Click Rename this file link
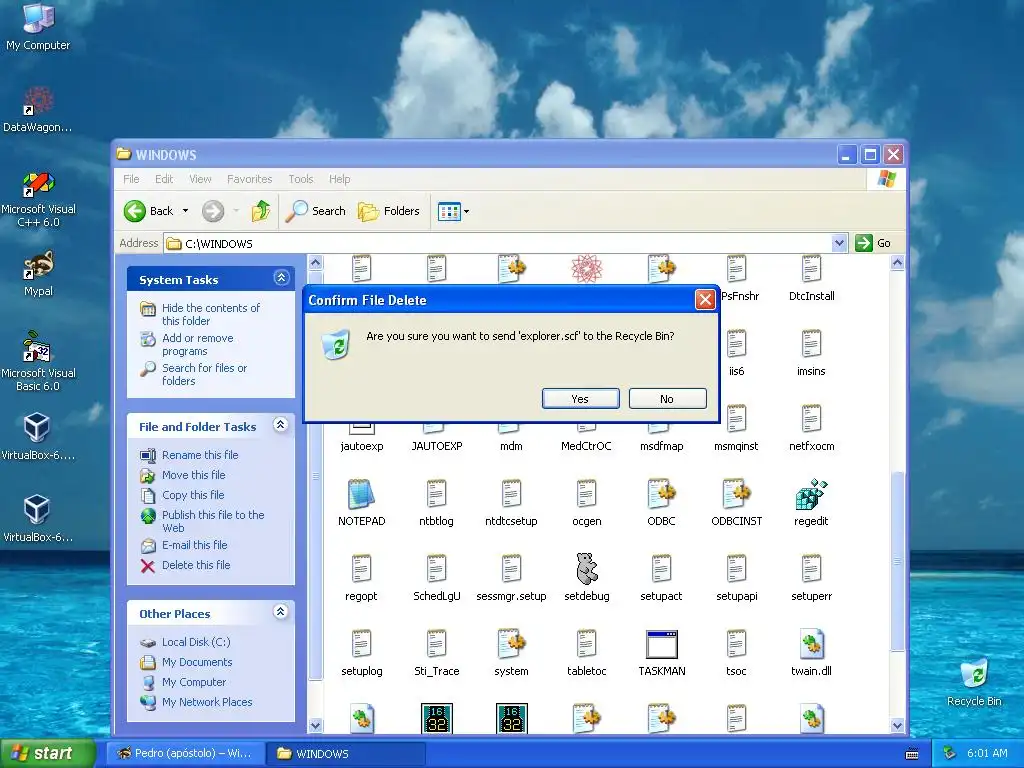This screenshot has height=768, width=1024. [200, 455]
